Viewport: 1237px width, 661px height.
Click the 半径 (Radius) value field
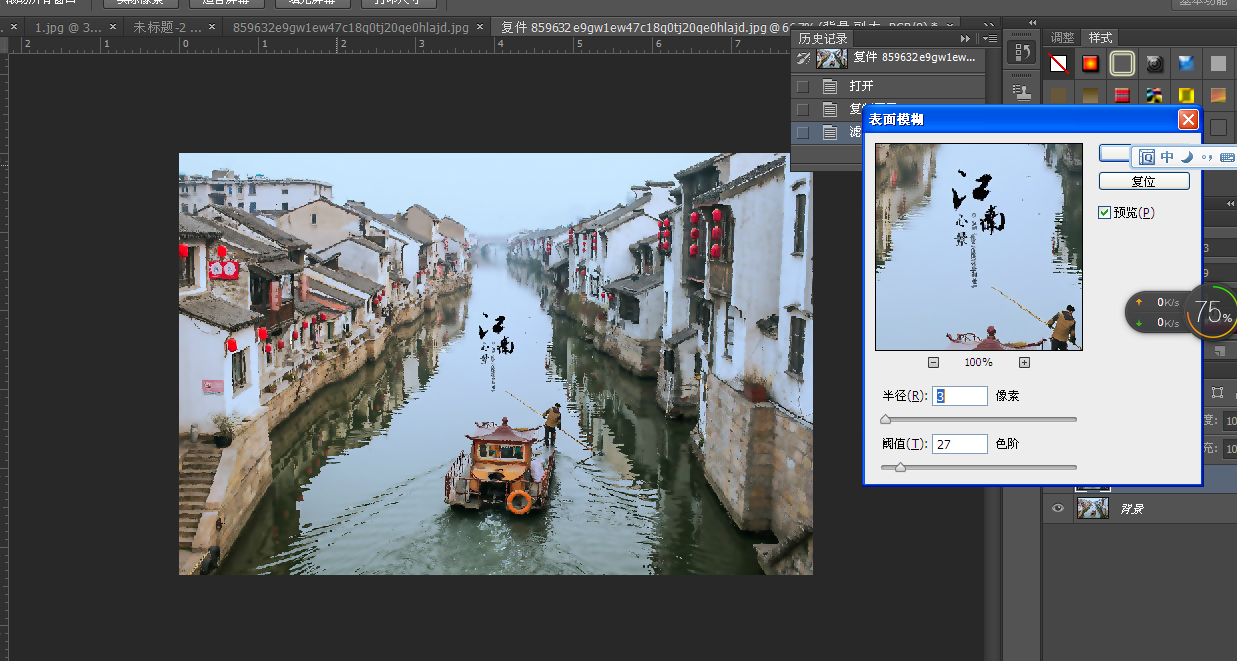[x=960, y=396]
